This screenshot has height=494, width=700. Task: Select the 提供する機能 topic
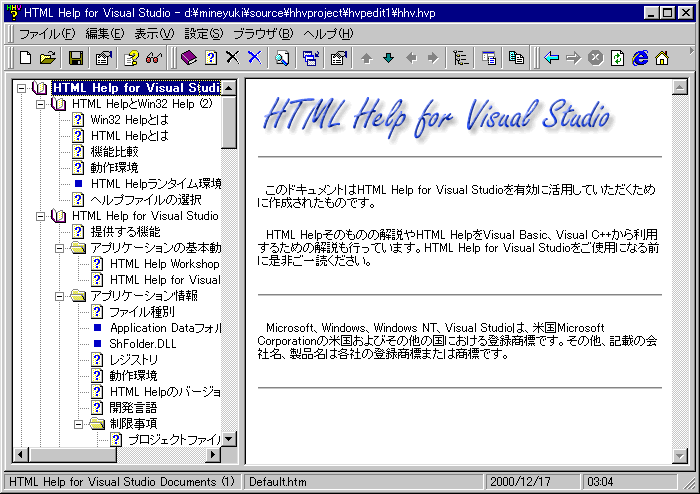click(x=125, y=232)
